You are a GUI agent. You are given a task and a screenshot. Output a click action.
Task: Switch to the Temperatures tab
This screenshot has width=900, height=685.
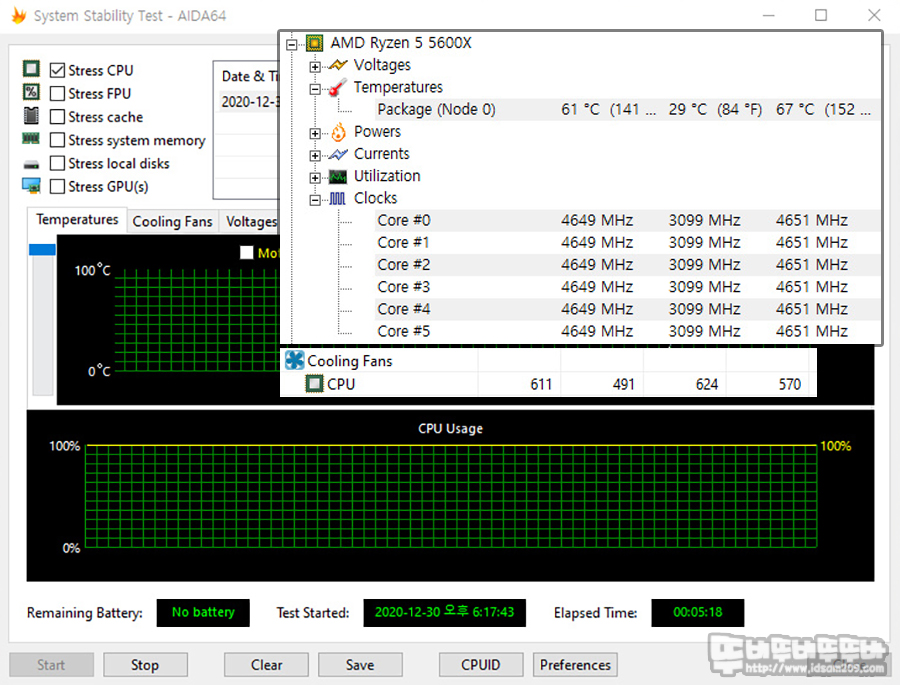(77, 220)
